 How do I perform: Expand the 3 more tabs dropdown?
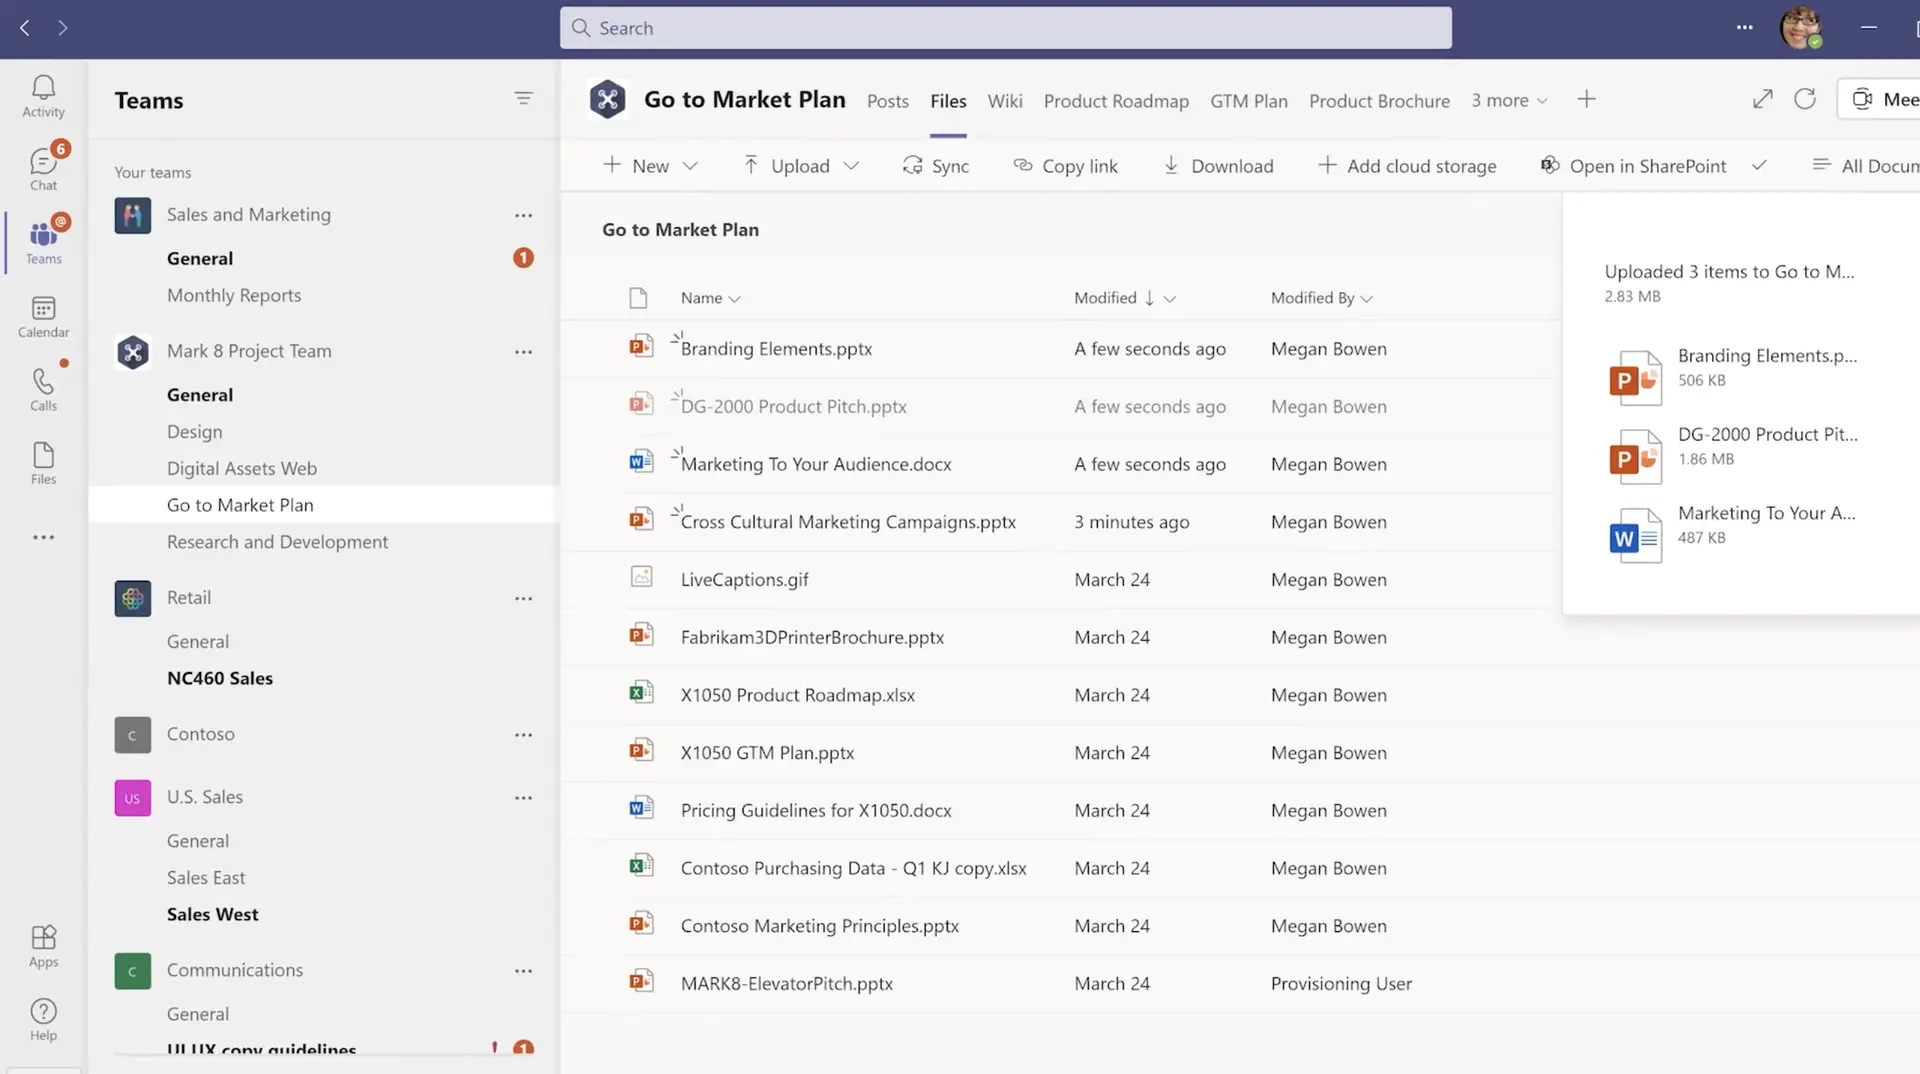tap(1509, 101)
